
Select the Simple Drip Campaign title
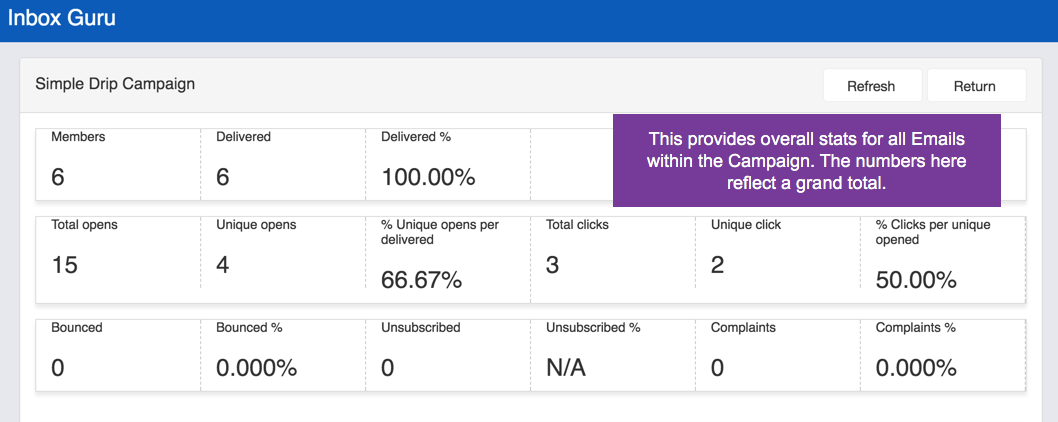click(x=115, y=84)
